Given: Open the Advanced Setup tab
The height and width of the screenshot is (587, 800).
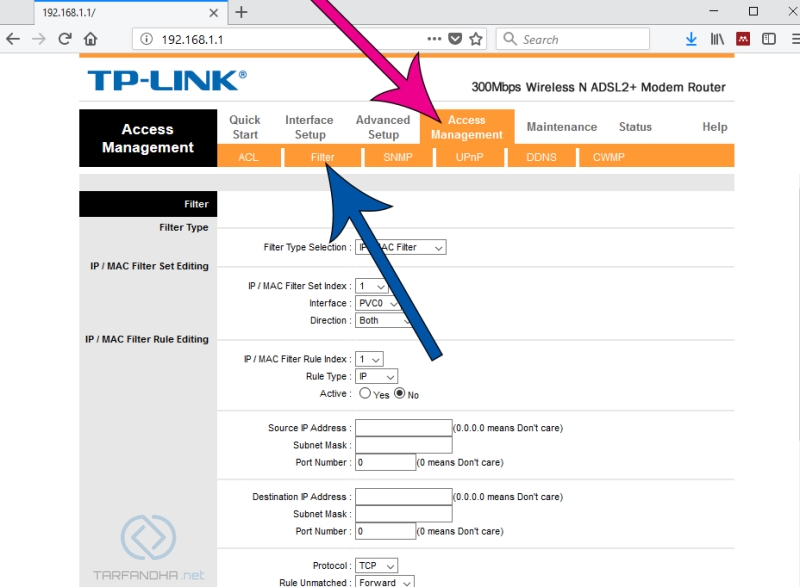Looking at the screenshot, I should tap(383, 127).
